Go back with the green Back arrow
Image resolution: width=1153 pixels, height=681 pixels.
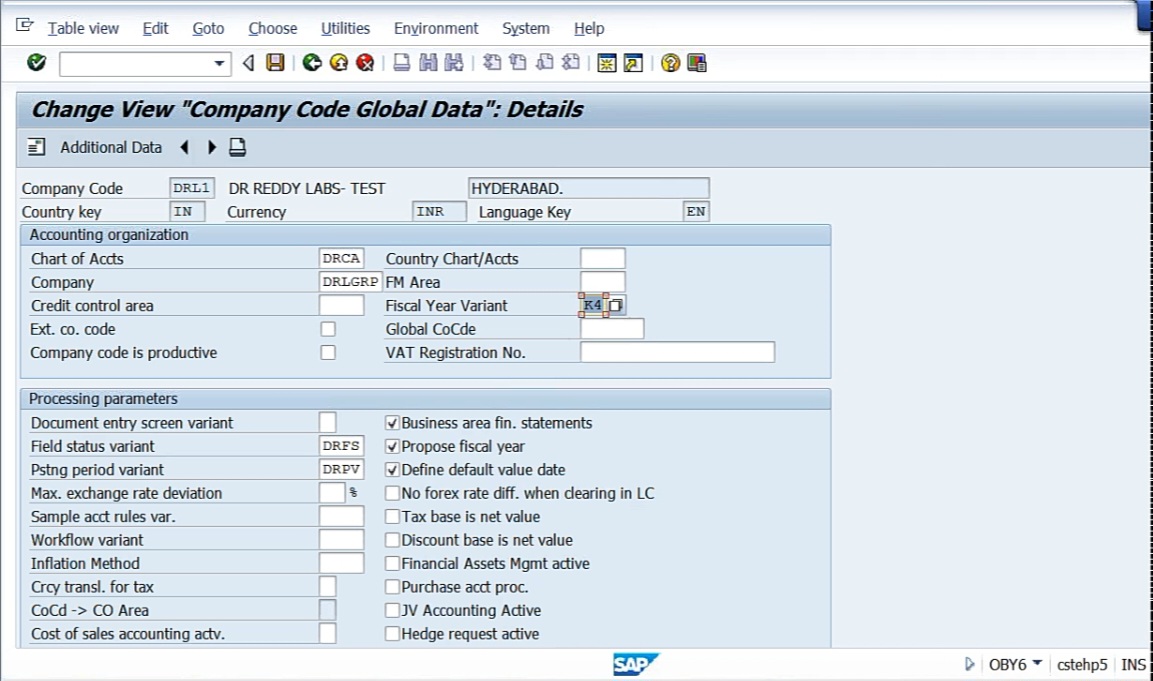coord(312,63)
